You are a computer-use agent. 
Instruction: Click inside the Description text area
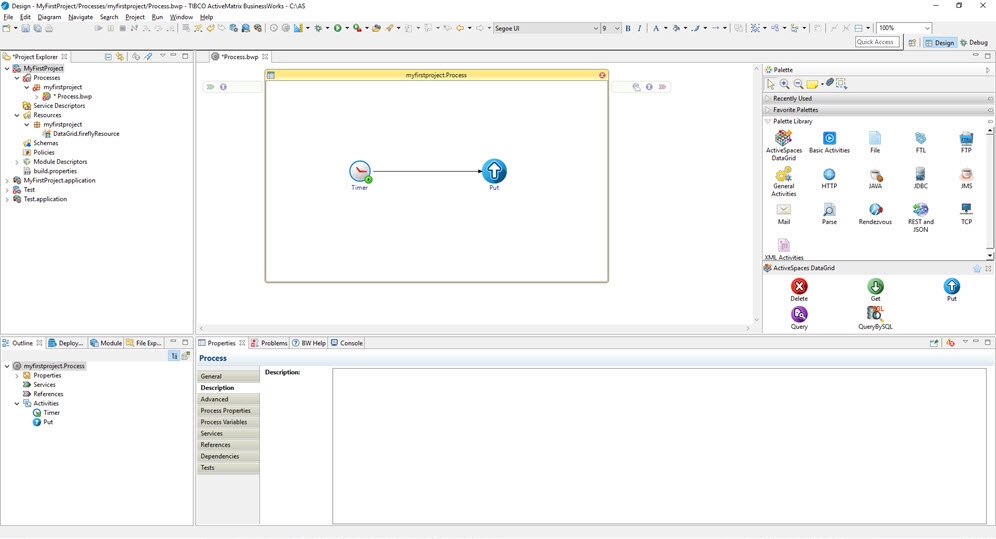coord(658,445)
